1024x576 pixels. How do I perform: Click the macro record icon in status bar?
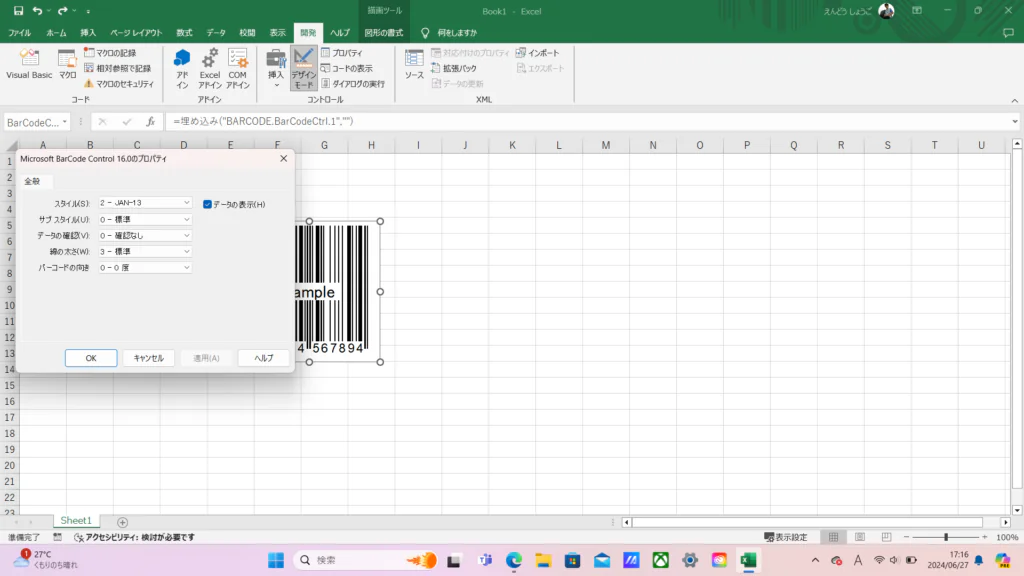(57, 537)
